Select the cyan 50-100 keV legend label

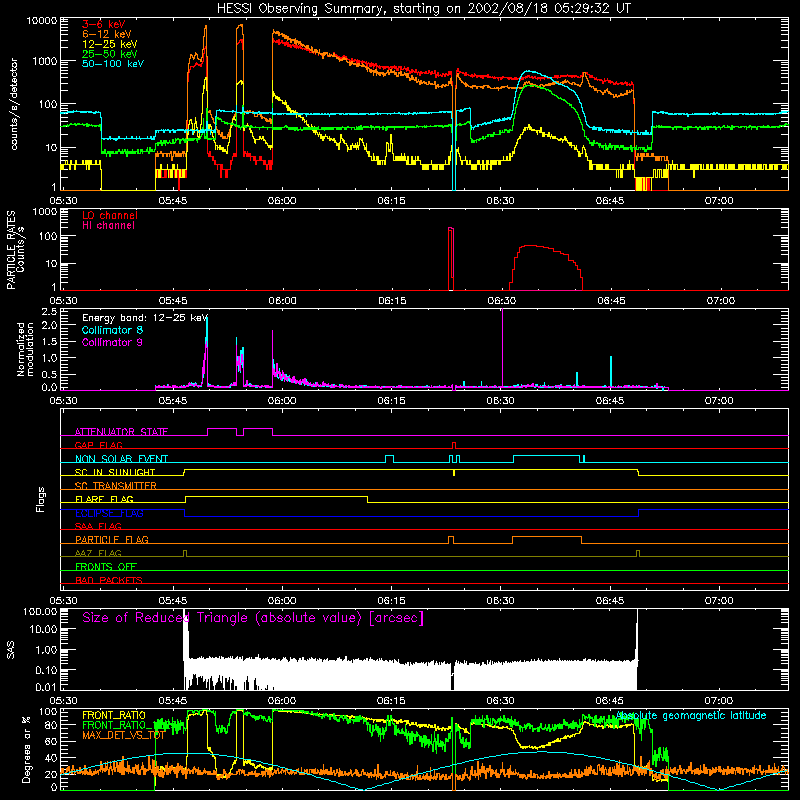[x=113, y=64]
